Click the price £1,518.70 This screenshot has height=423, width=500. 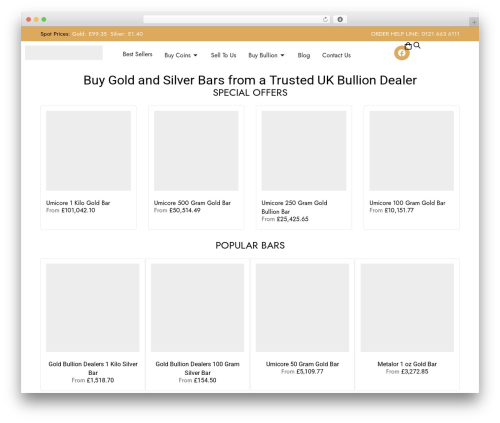tap(100, 380)
